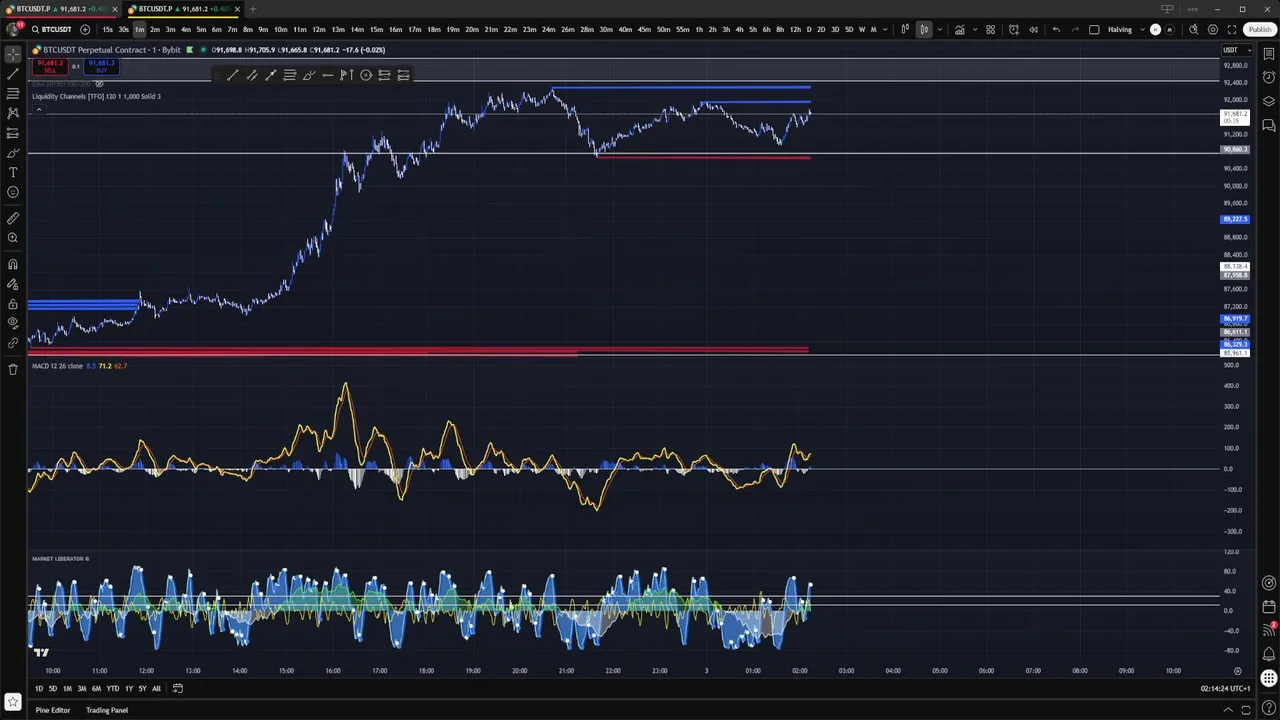Open the user profile avatar menu
The height and width of the screenshot is (720, 1280).
point(13,30)
